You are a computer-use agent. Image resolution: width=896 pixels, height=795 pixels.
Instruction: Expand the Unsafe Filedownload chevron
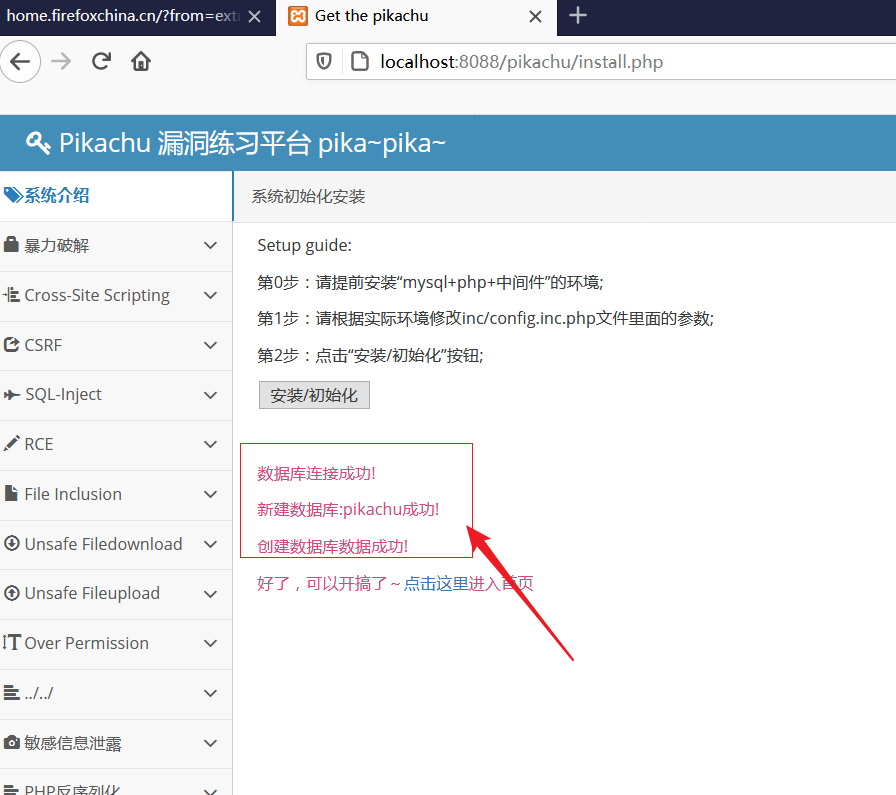(210, 544)
